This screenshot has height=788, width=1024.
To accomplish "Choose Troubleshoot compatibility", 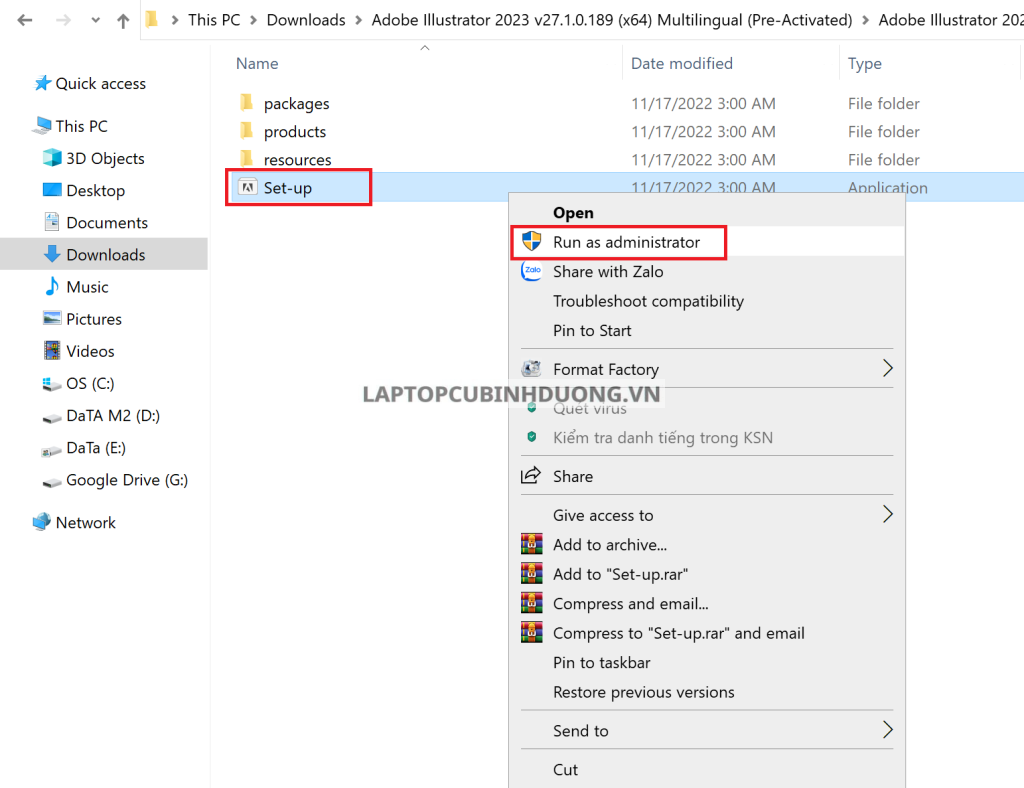I will pos(648,301).
